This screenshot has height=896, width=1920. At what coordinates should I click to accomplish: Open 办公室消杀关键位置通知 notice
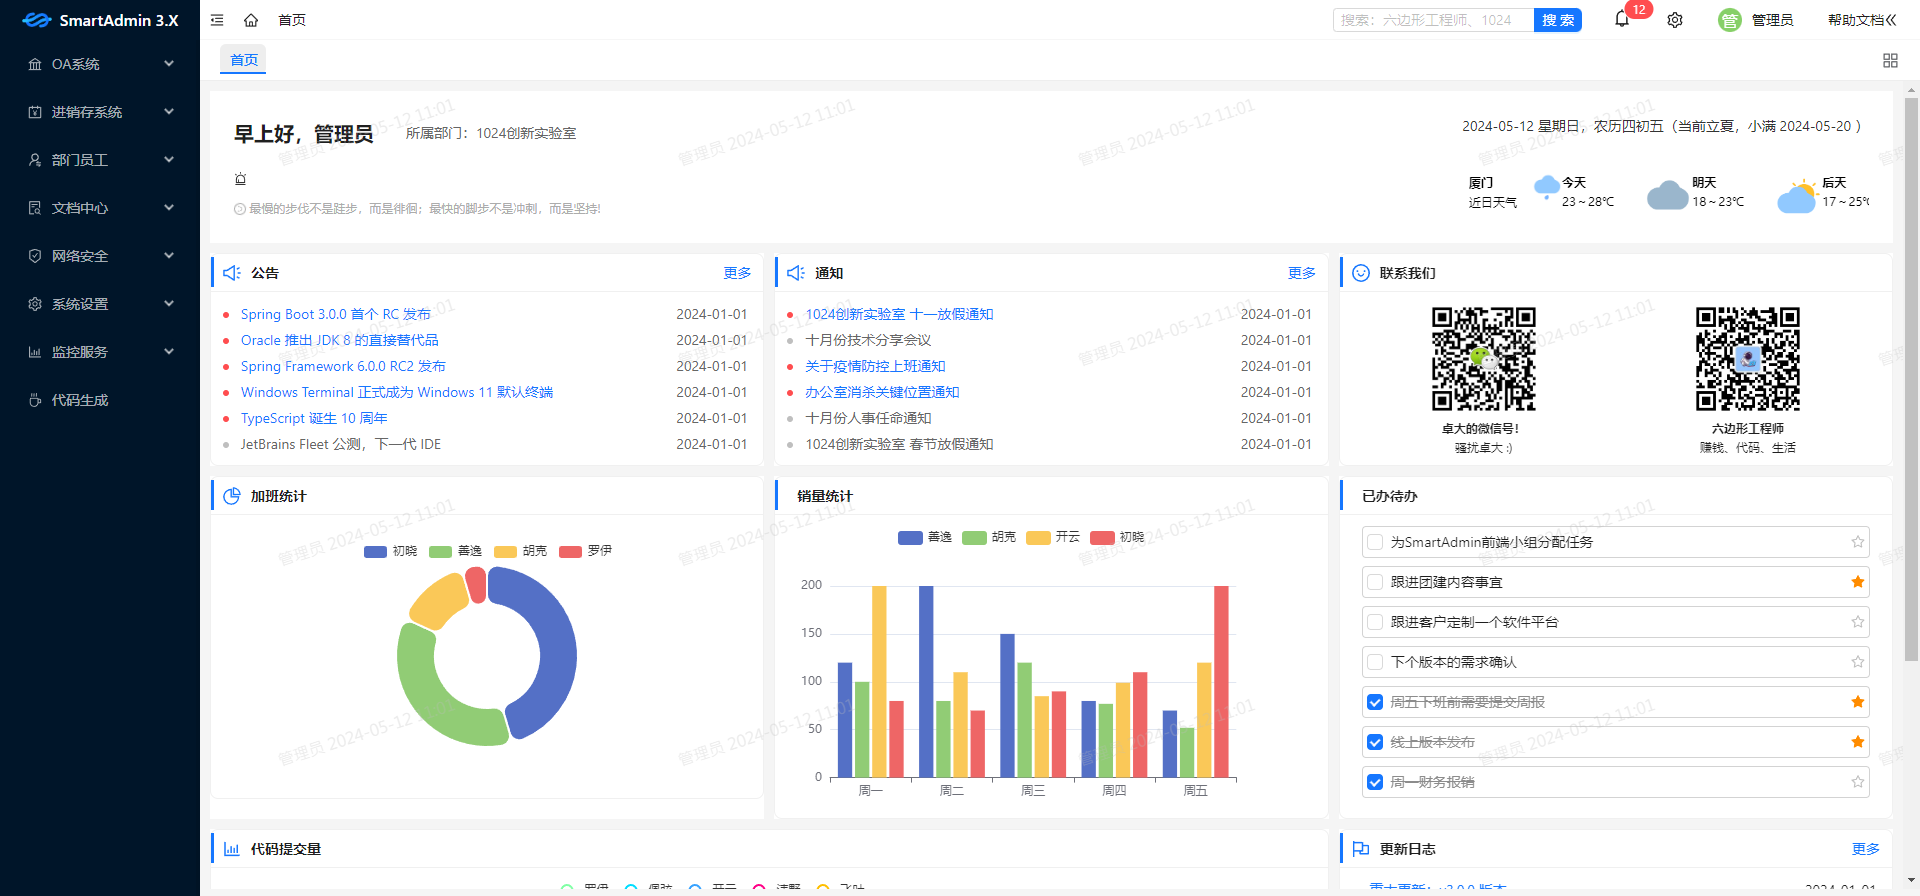(882, 392)
